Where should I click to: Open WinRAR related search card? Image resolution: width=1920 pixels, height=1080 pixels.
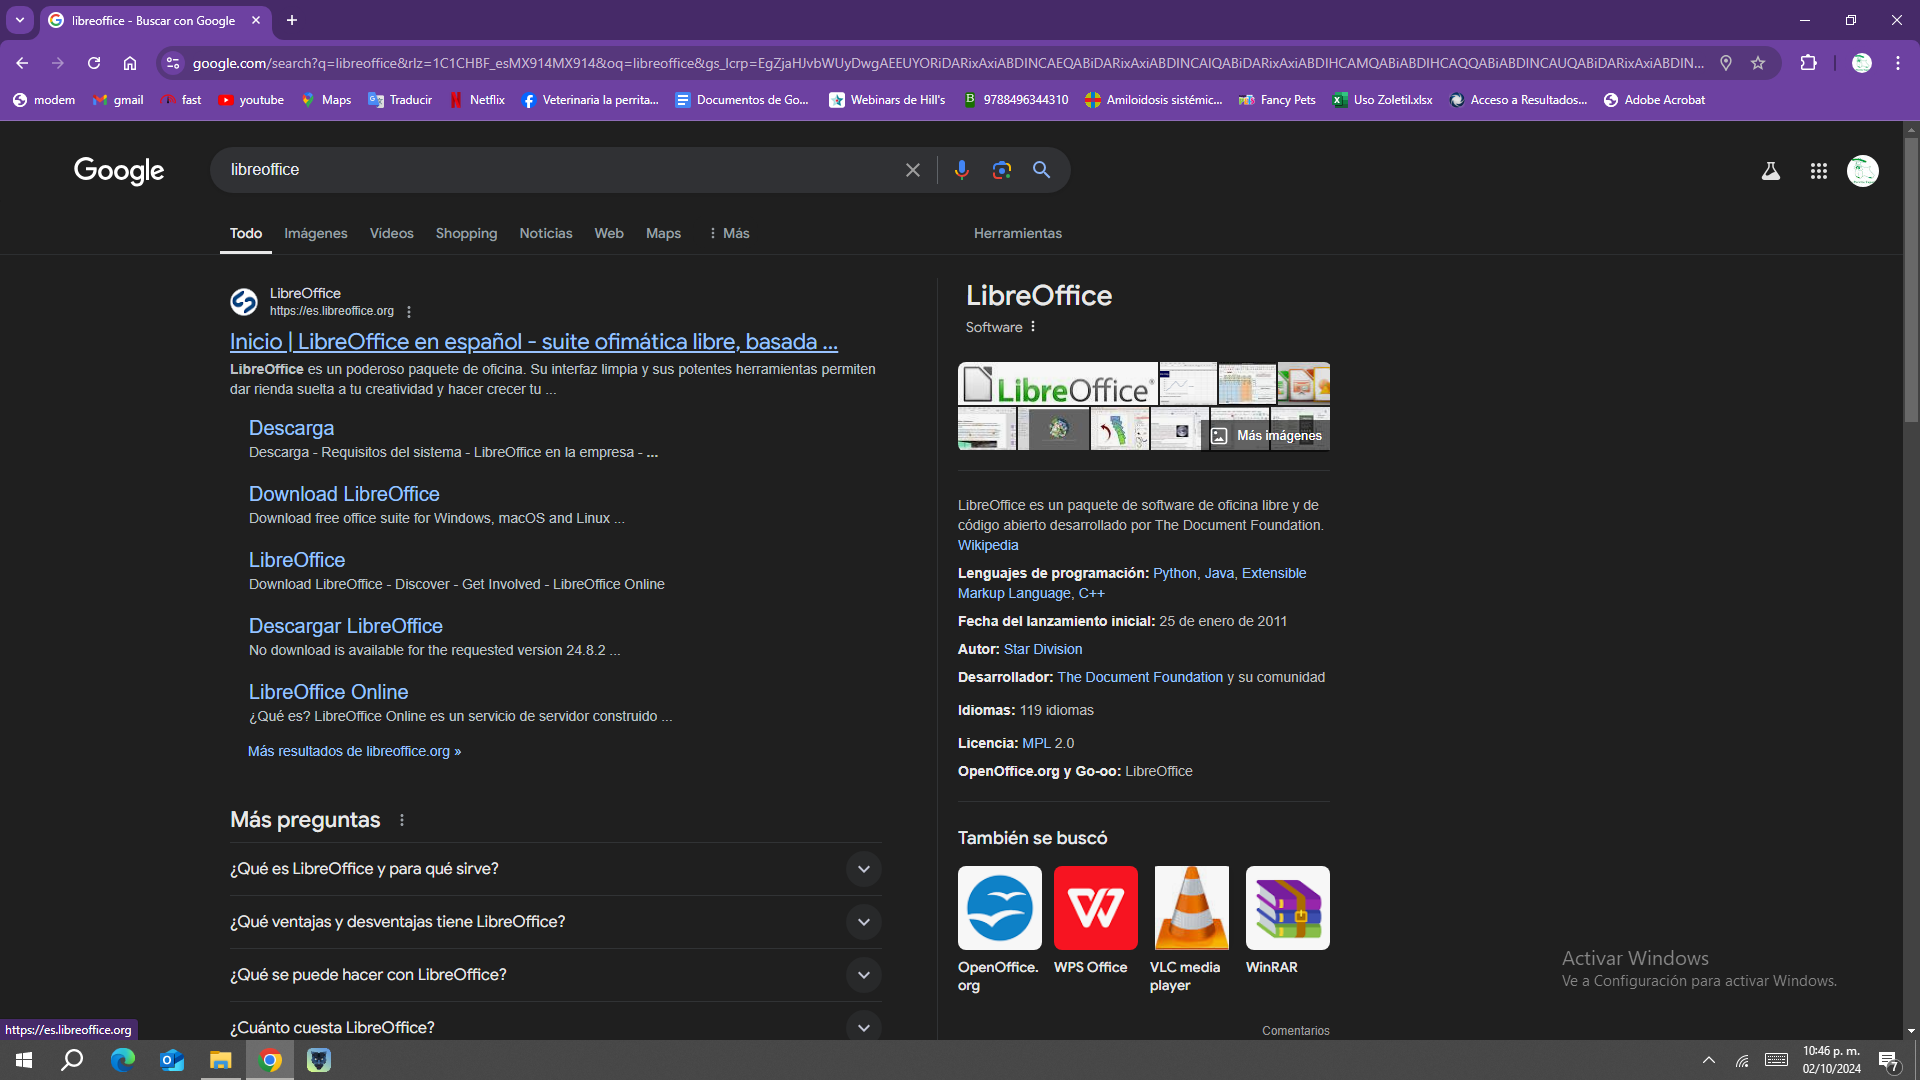(x=1287, y=922)
